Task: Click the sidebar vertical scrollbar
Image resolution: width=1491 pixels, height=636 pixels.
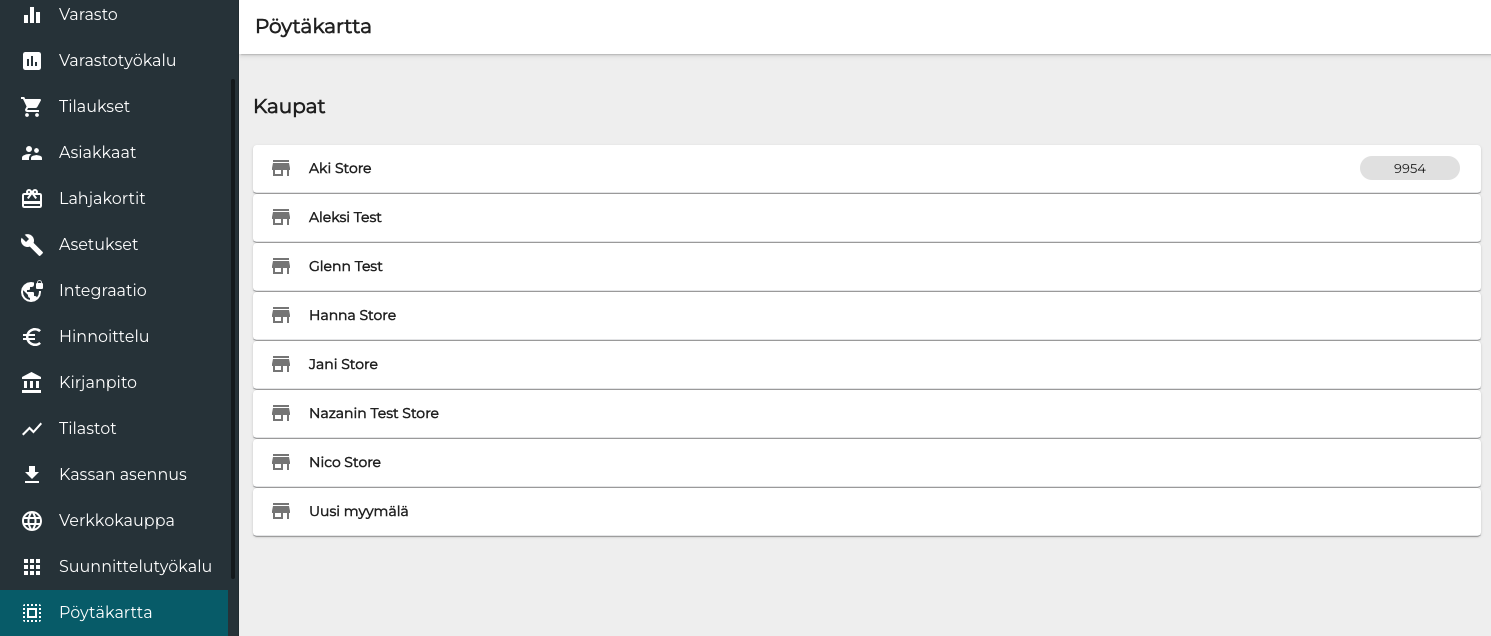Action: coord(234,330)
